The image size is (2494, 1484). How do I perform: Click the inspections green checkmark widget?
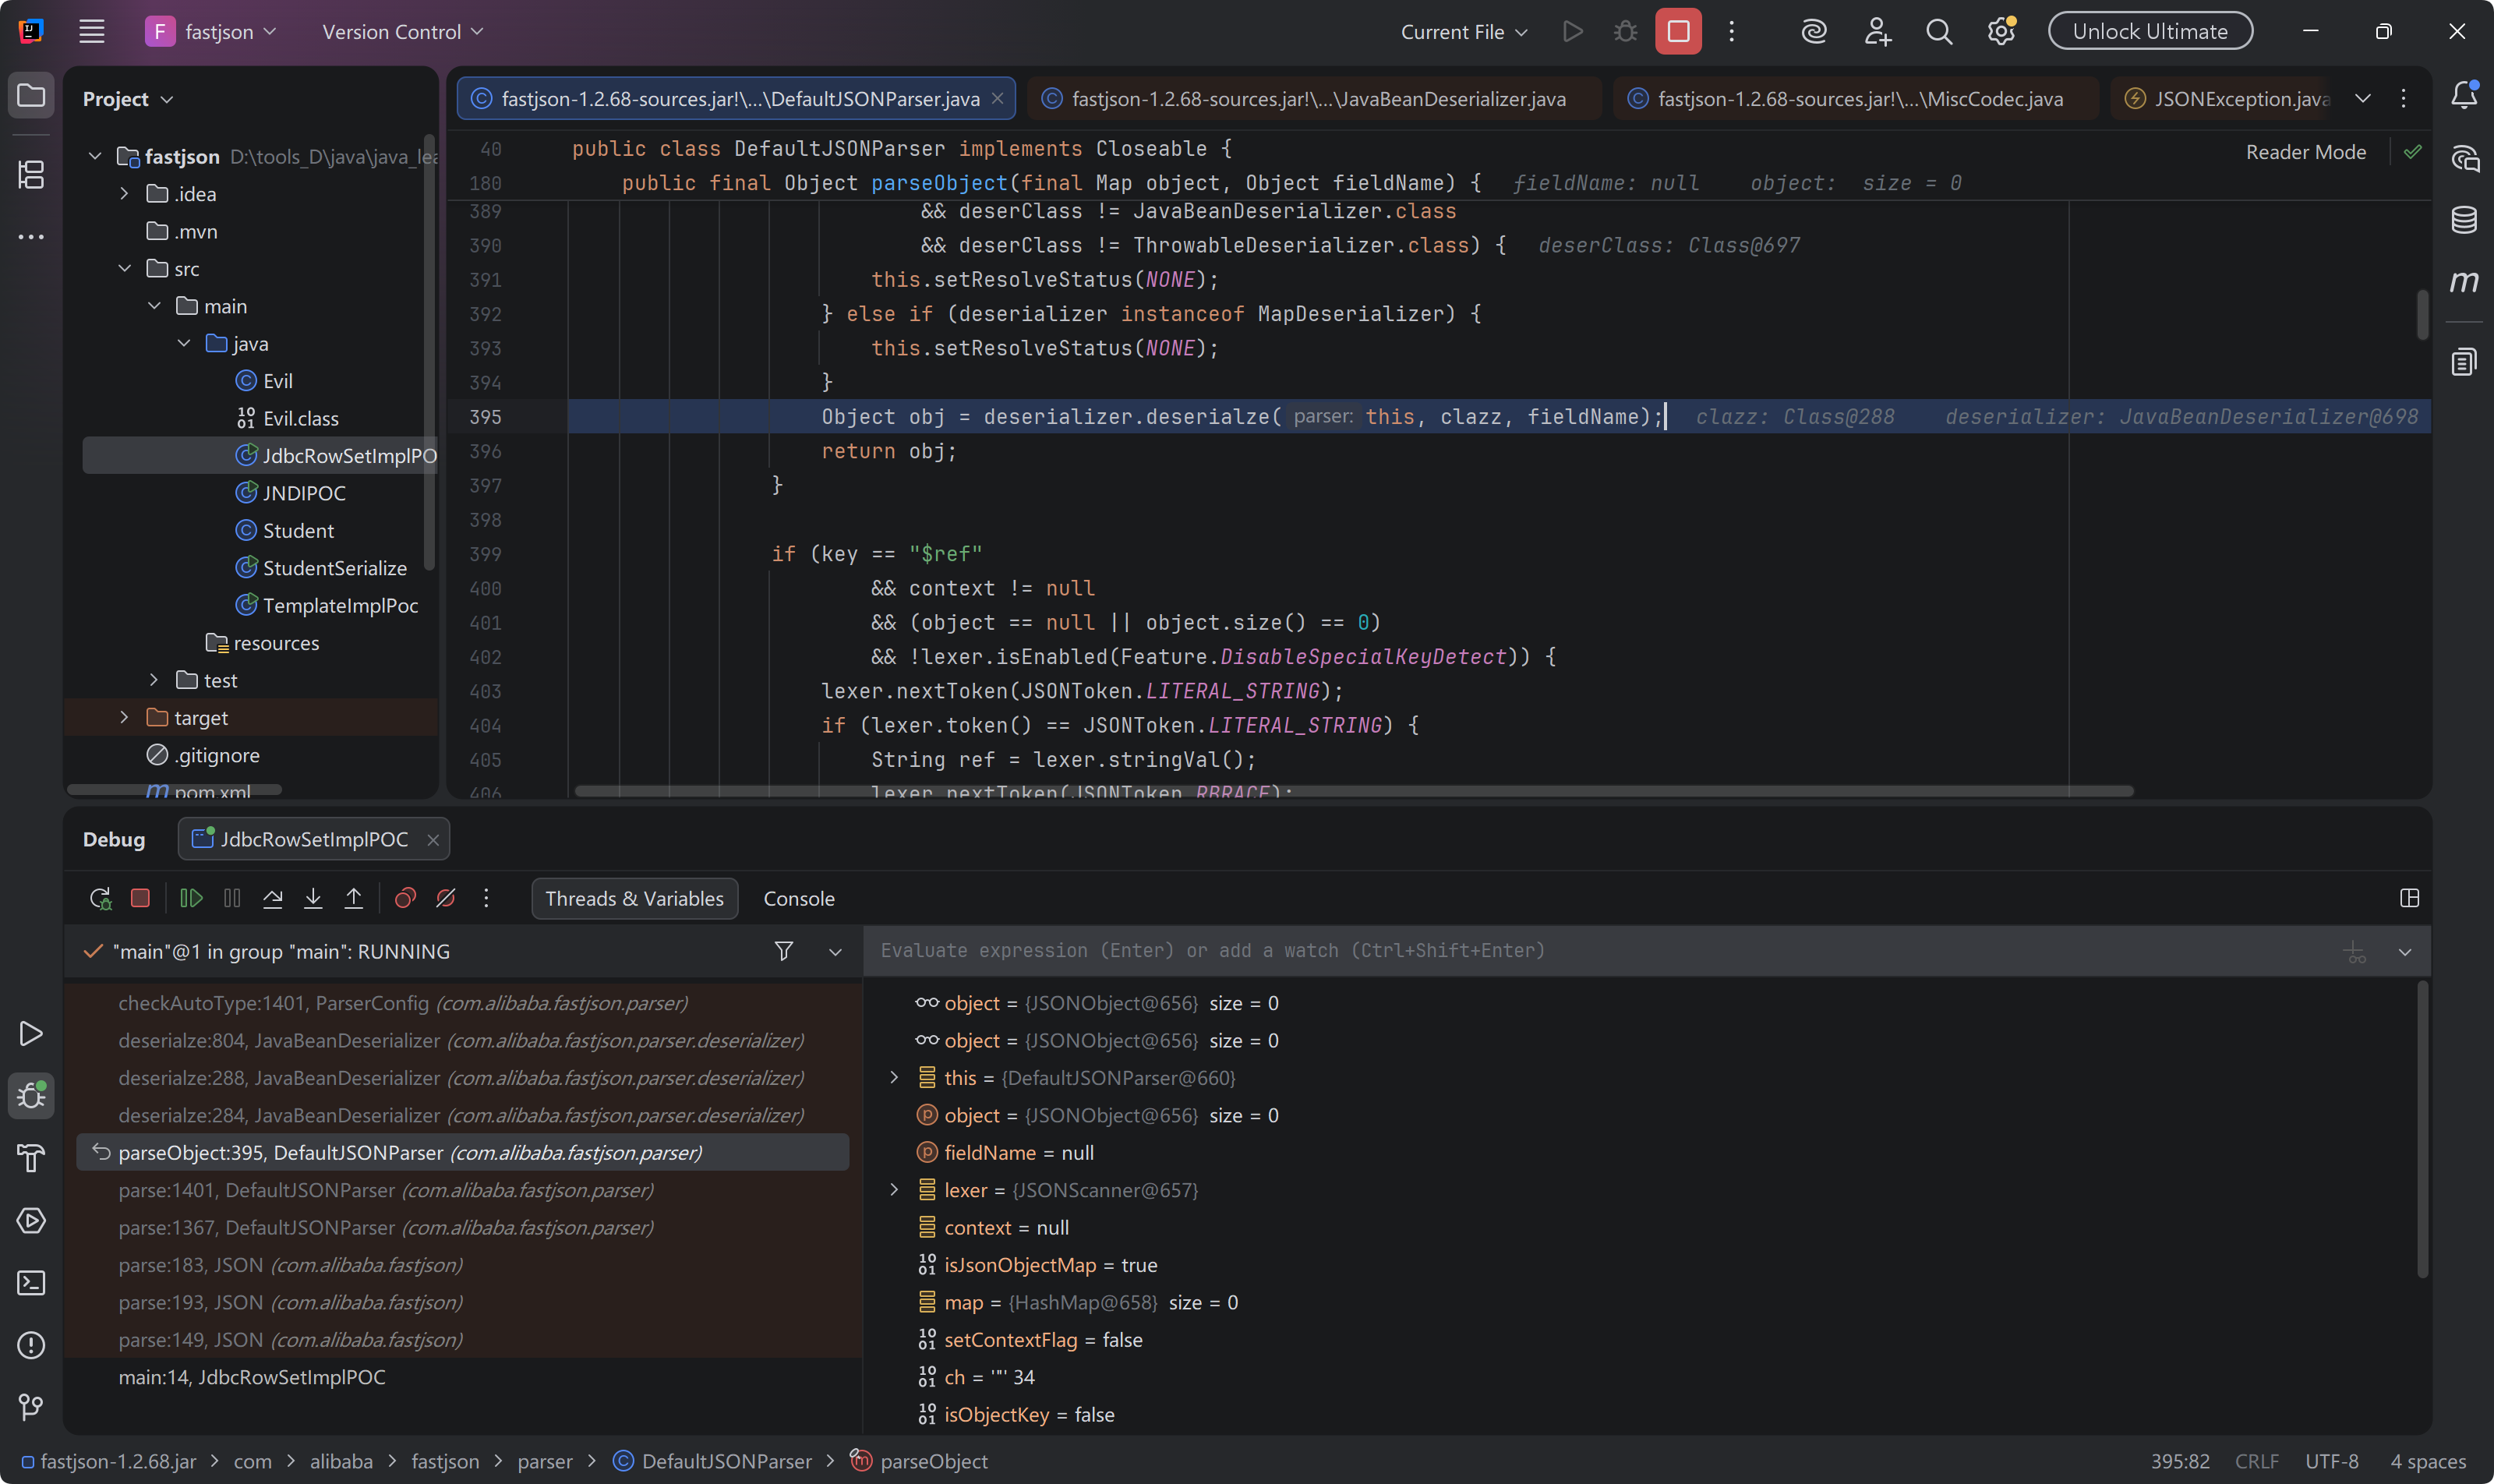pos(2413,152)
